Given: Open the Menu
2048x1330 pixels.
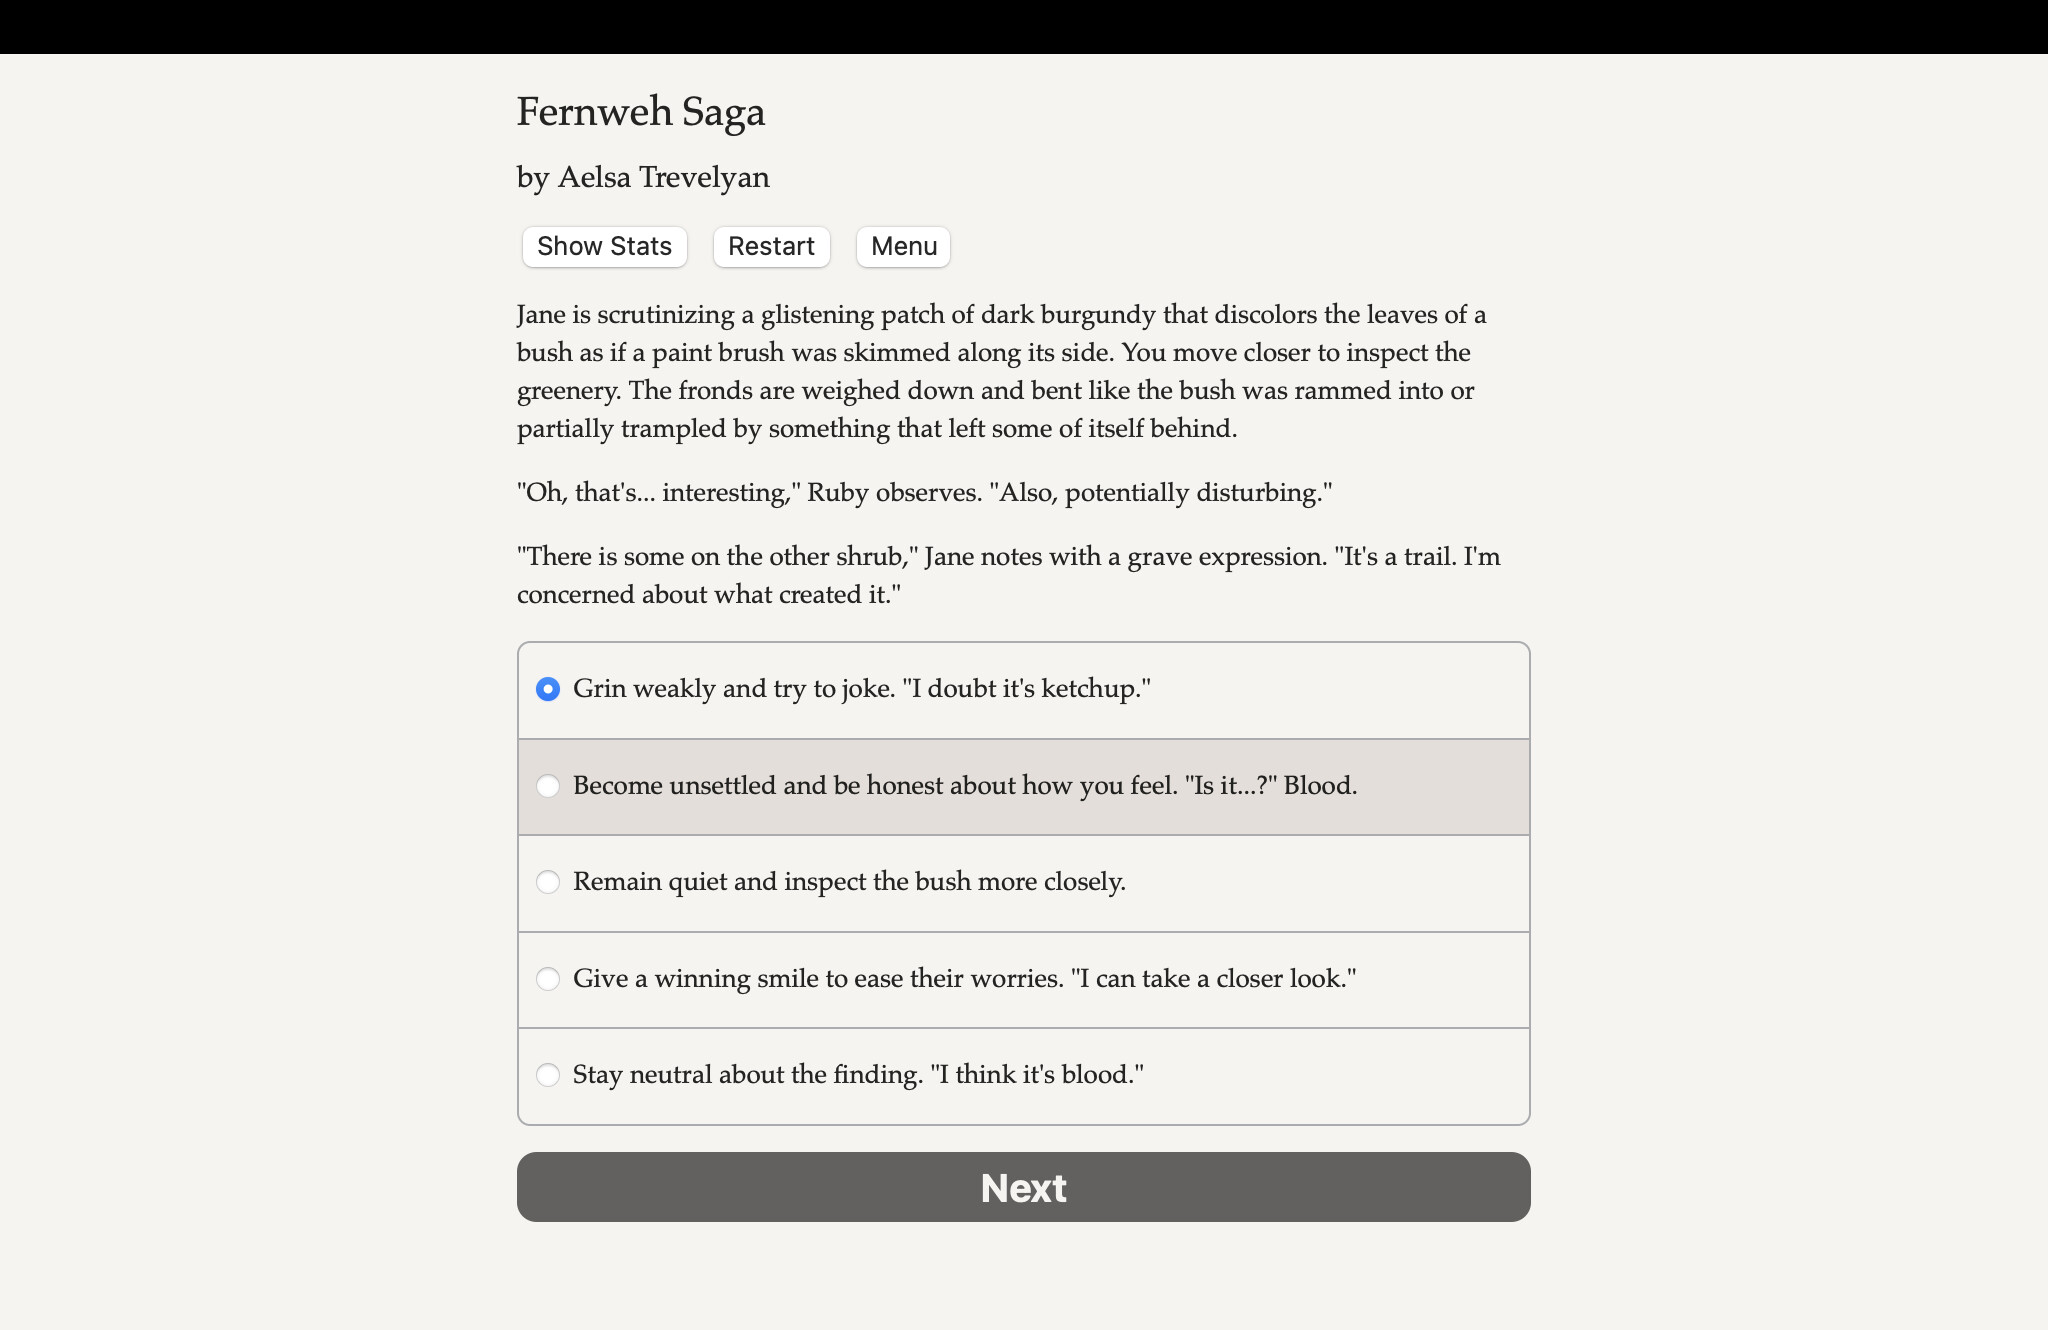Looking at the screenshot, I should coord(901,246).
